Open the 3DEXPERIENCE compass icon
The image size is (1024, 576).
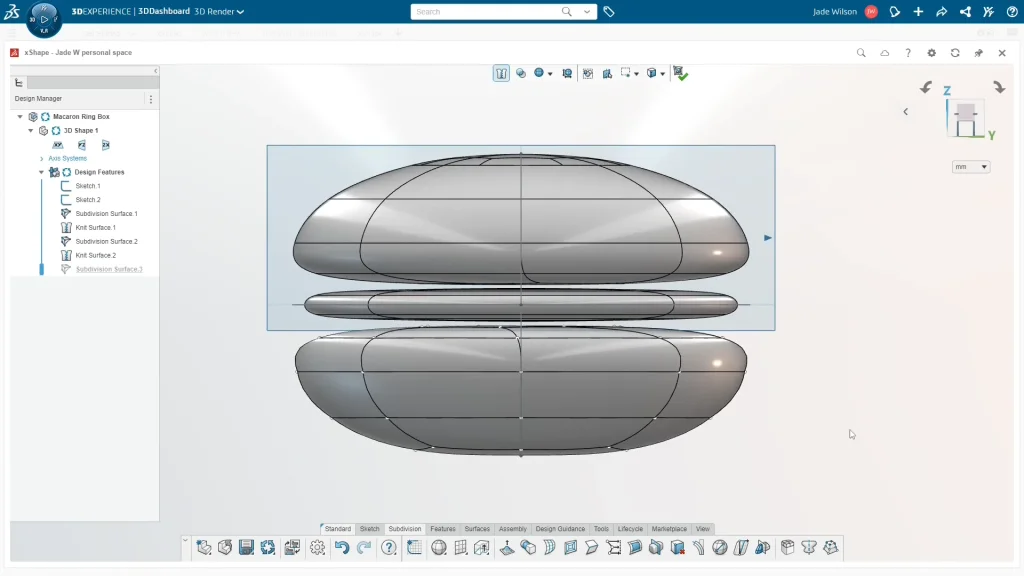pos(44,19)
